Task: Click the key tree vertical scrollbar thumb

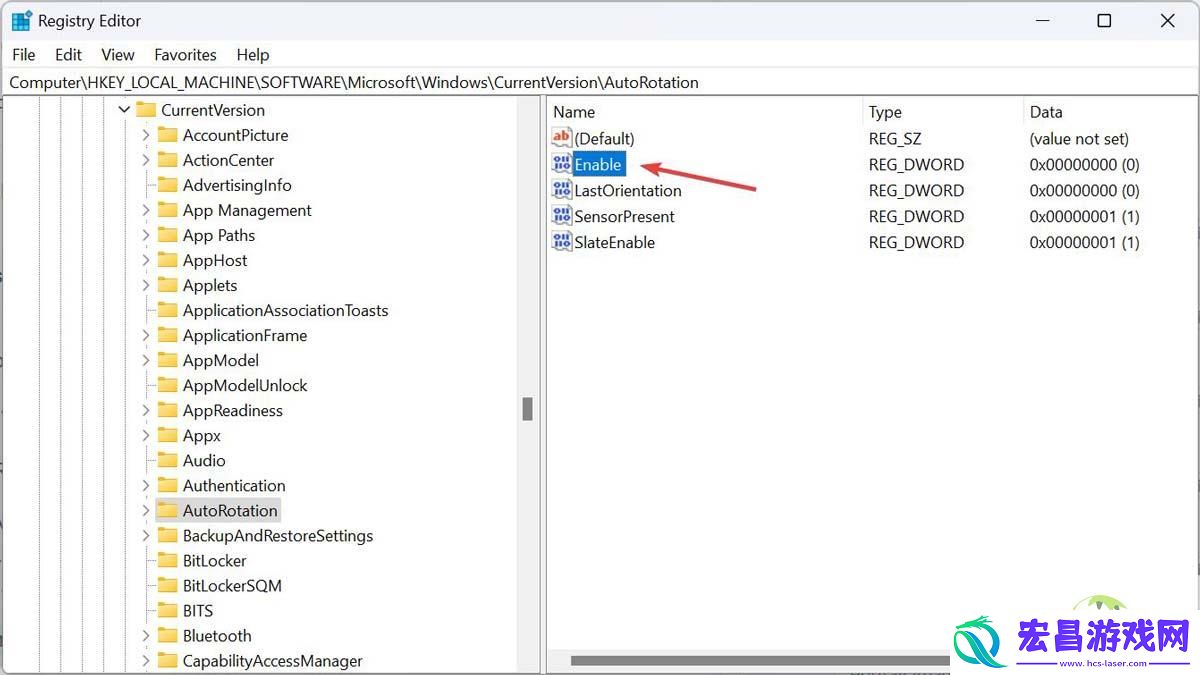Action: 528,409
